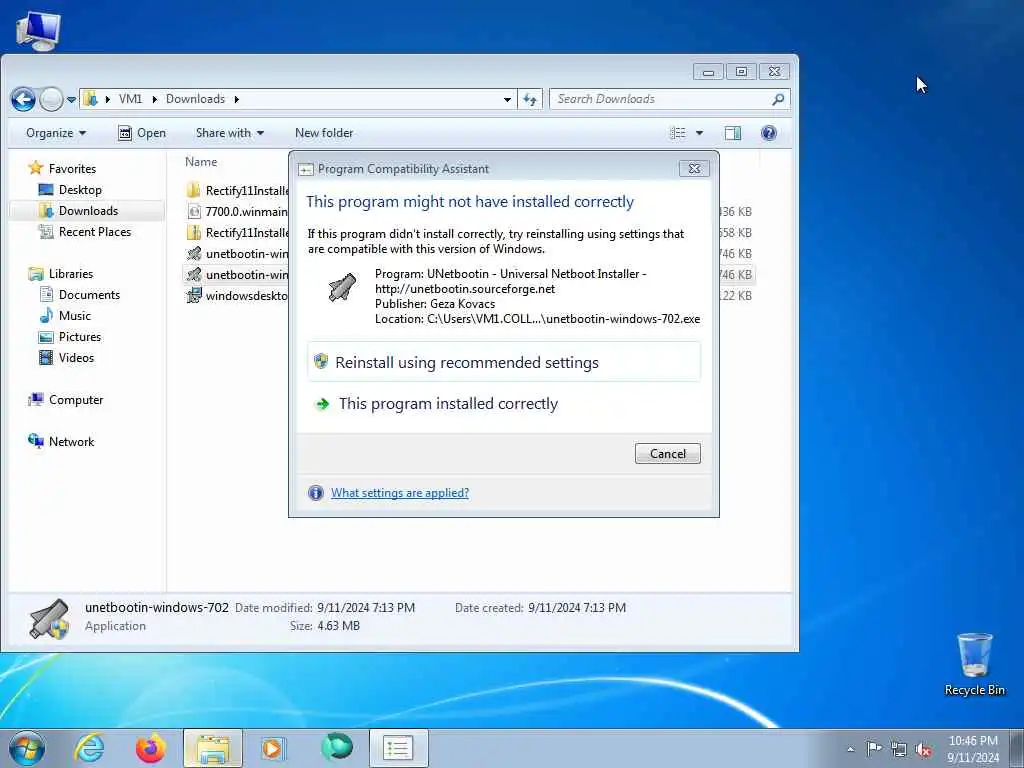Click unetbootin icon in details pane
Image resolution: width=1024 pixels, height=768 pixels.
tap(50, 618)
